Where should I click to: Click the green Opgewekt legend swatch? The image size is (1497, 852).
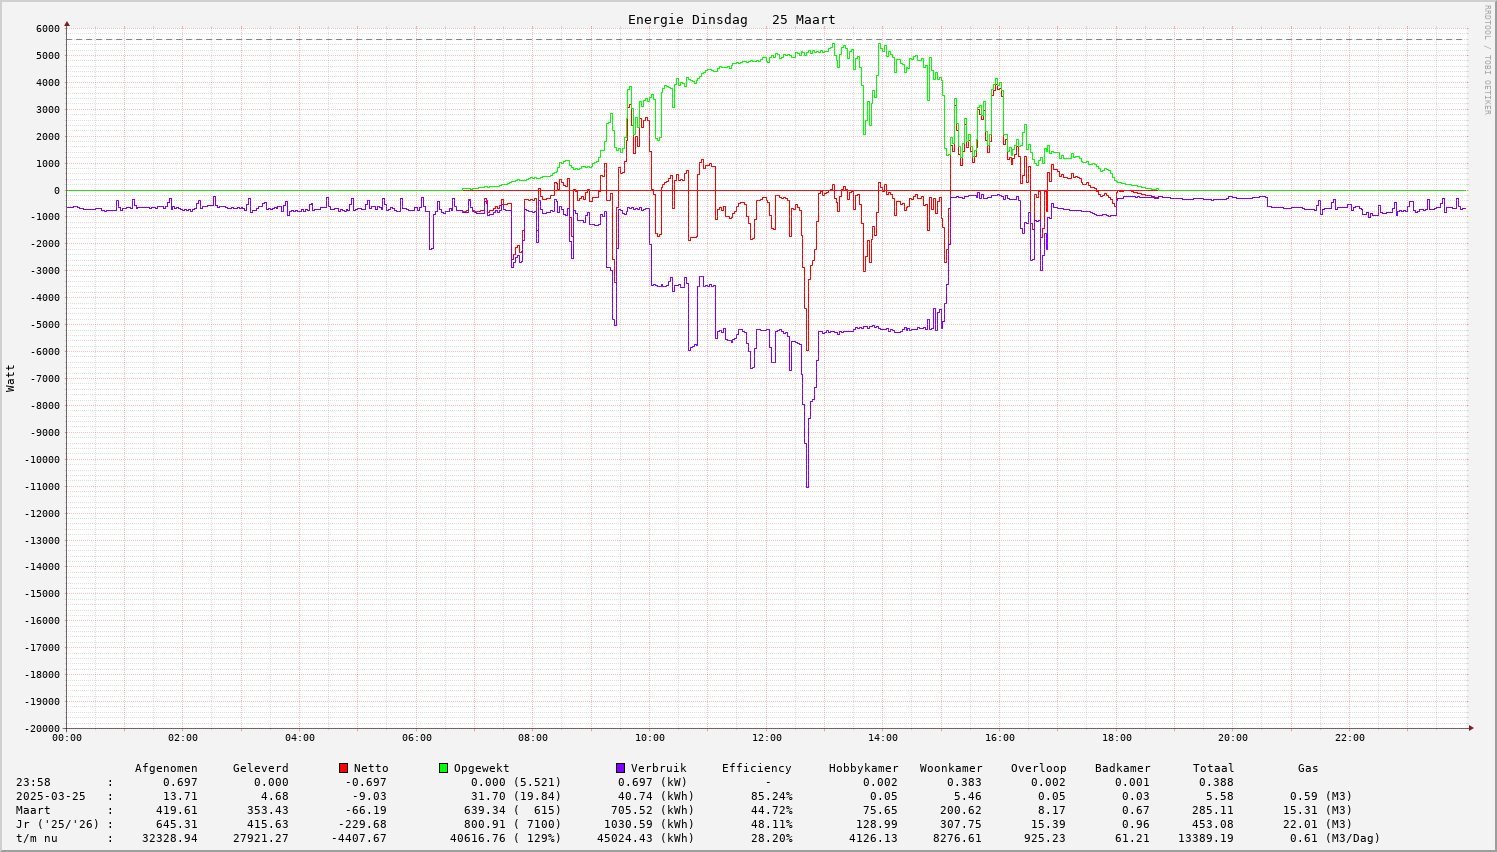pyautogui.click(x=443, y=768)
